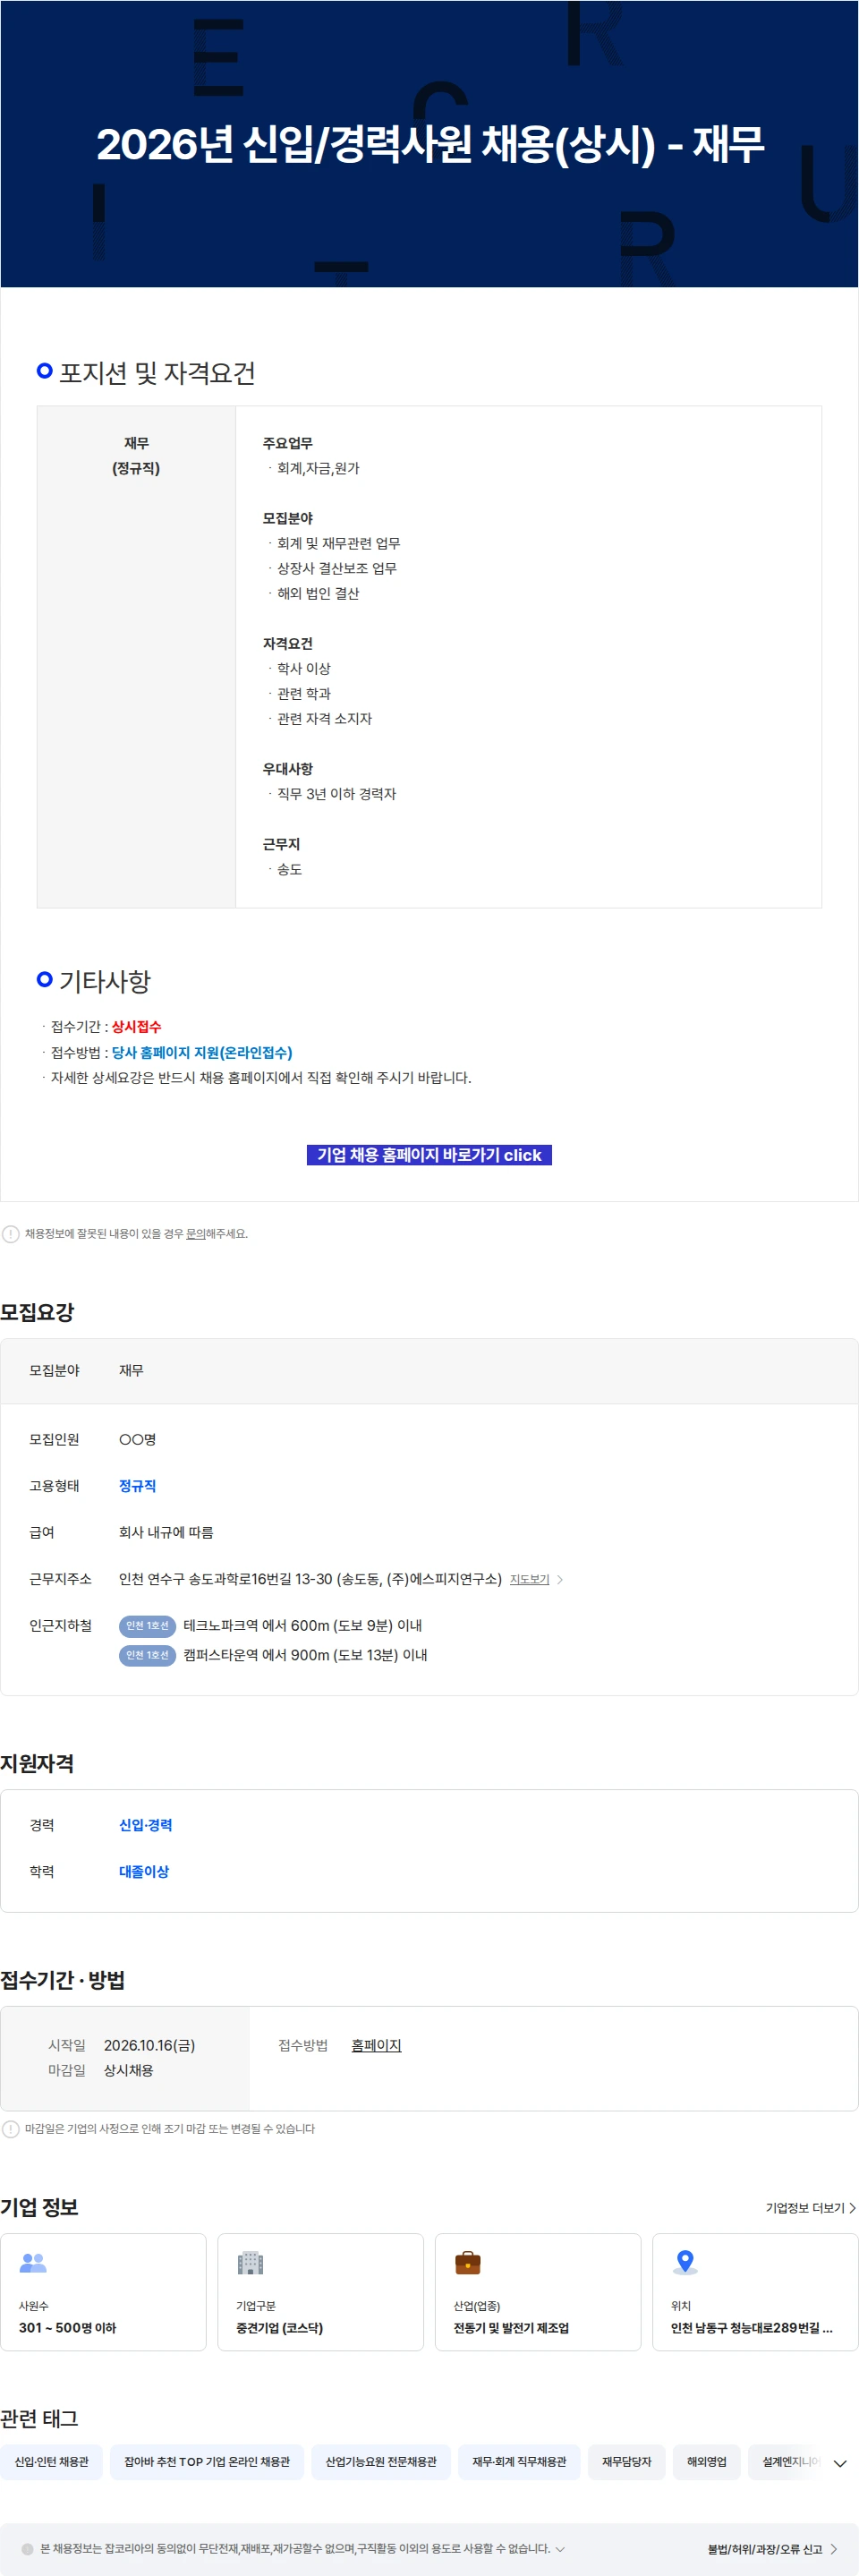Screen dimensions: 859x2576
Task: Click the ○○명 recruitment headcount
Action: coord(137,1440)
